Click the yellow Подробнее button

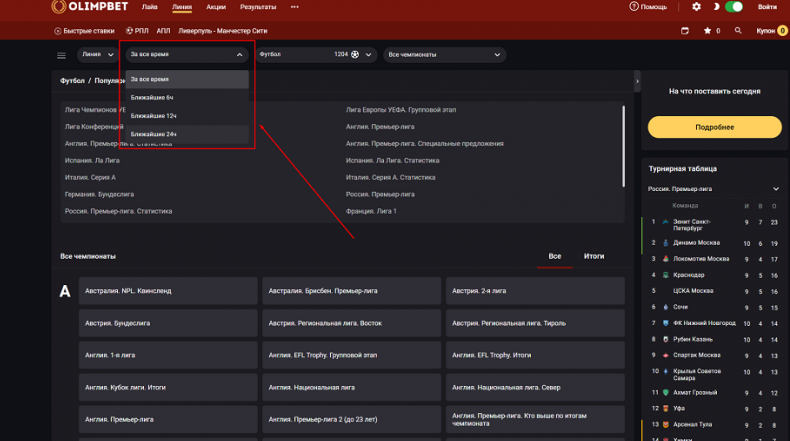714,127
